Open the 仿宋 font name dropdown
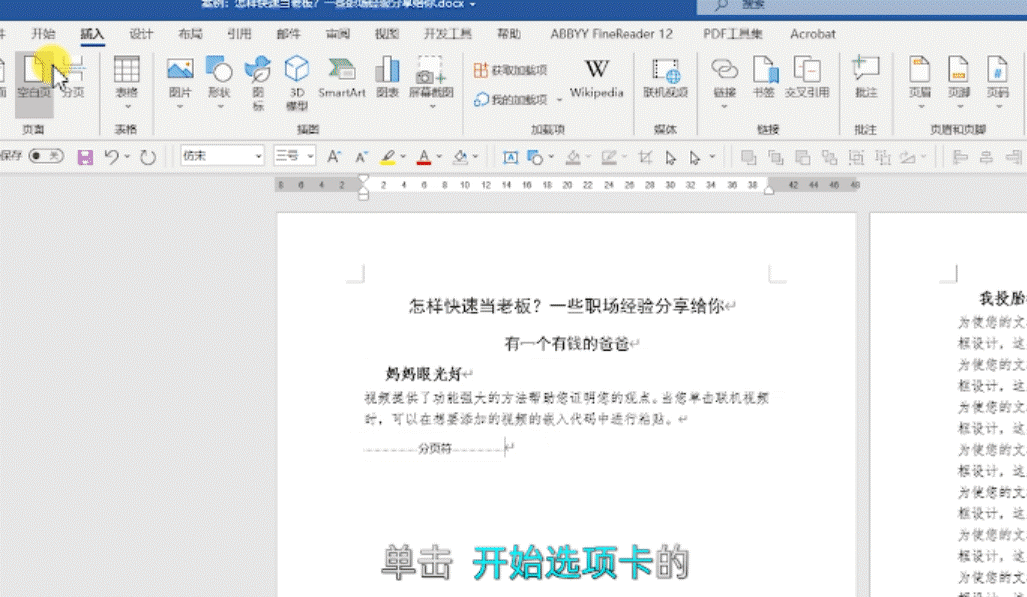The height and width of the screenshot is (597, 1027). tap(221, 156)
